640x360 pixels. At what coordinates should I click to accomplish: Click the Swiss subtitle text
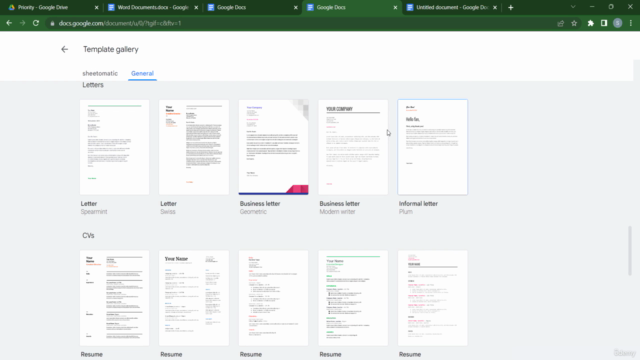(168, 212)
